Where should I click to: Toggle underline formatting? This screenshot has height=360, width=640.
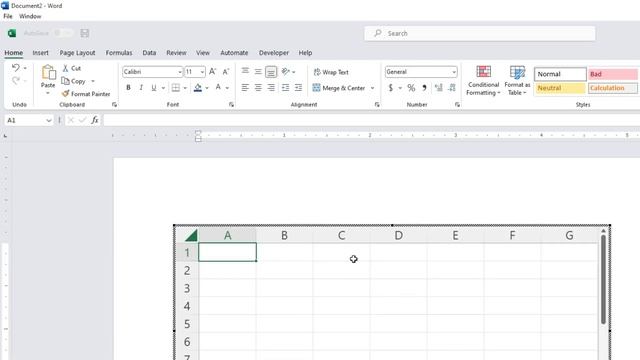[153, 87]
